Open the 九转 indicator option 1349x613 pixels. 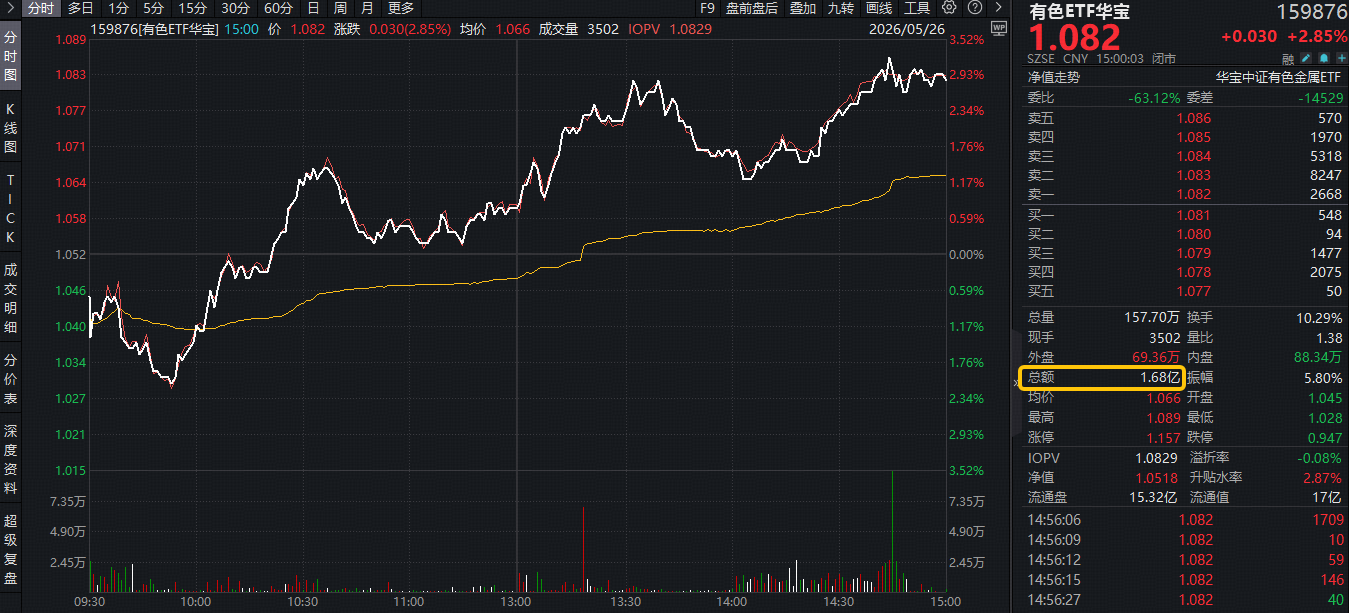(x=841, y=8)
